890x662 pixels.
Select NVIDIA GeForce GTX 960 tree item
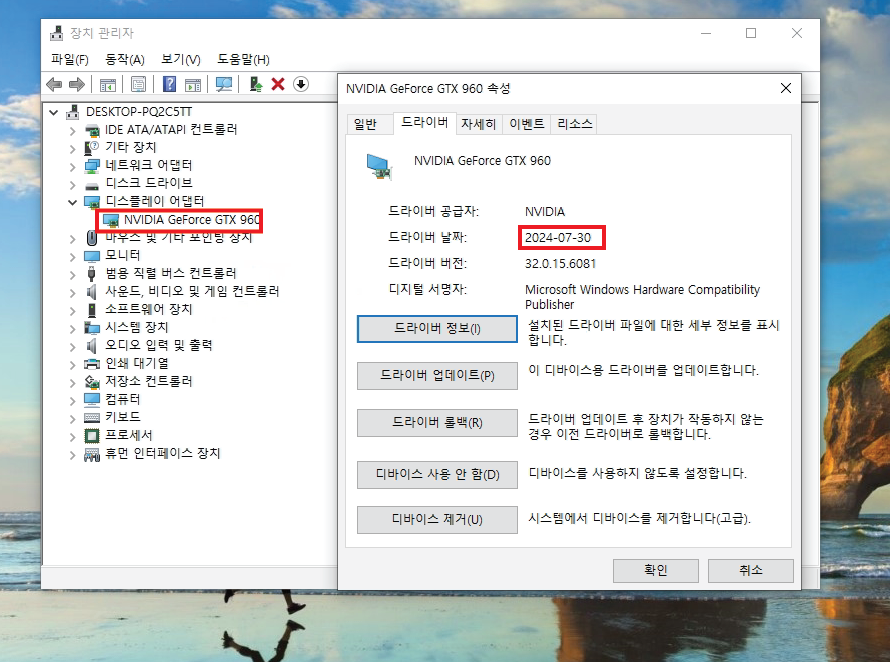coord(191,220)
